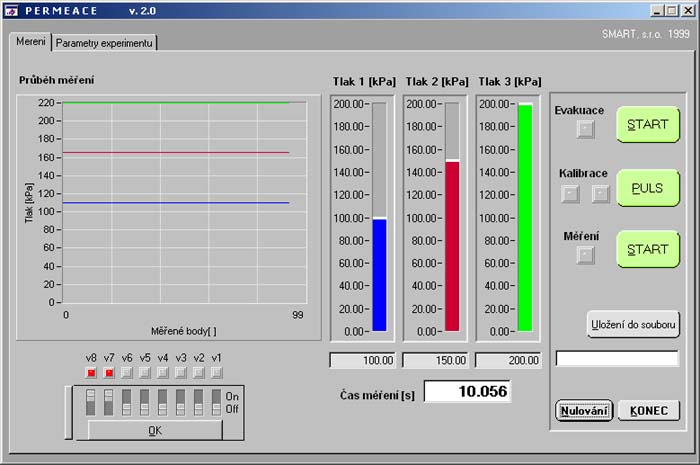Click the Tlak 3 value field 200.00
The width and height of the screenshot is (700, 465).
[508, 360]
